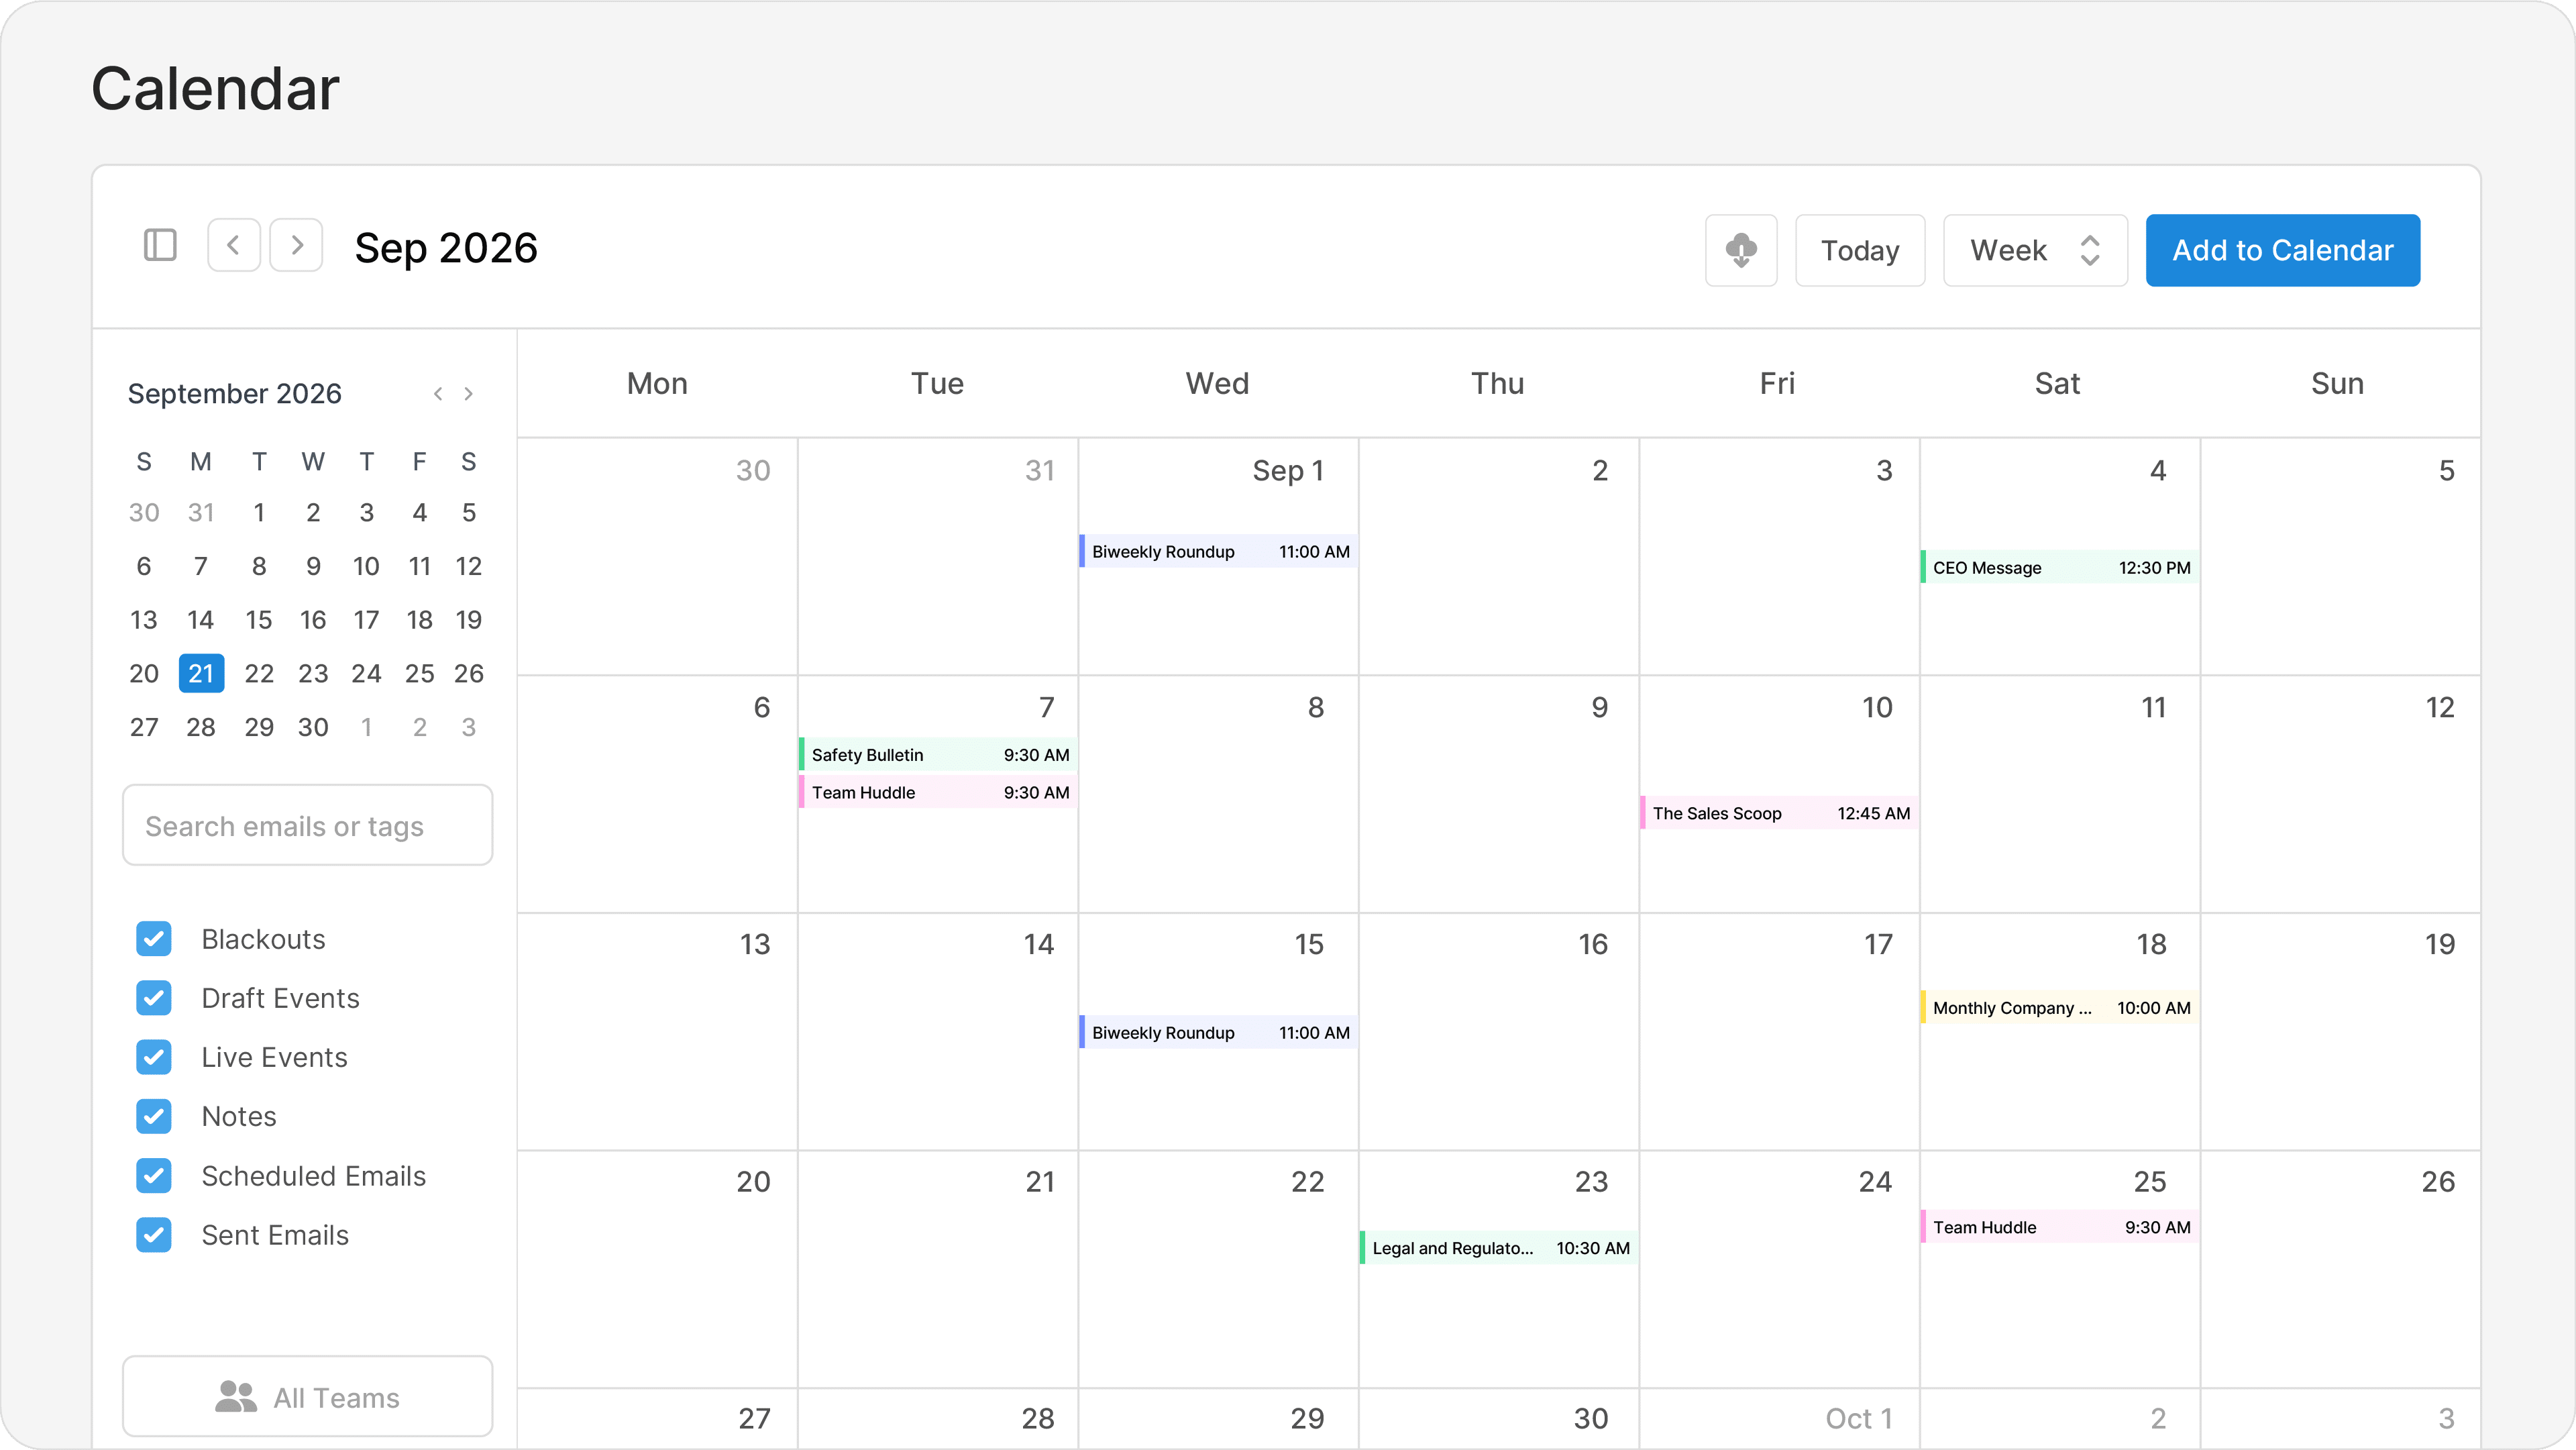
Task: Uncheck the Notes filter
Action: [154, 1117]
